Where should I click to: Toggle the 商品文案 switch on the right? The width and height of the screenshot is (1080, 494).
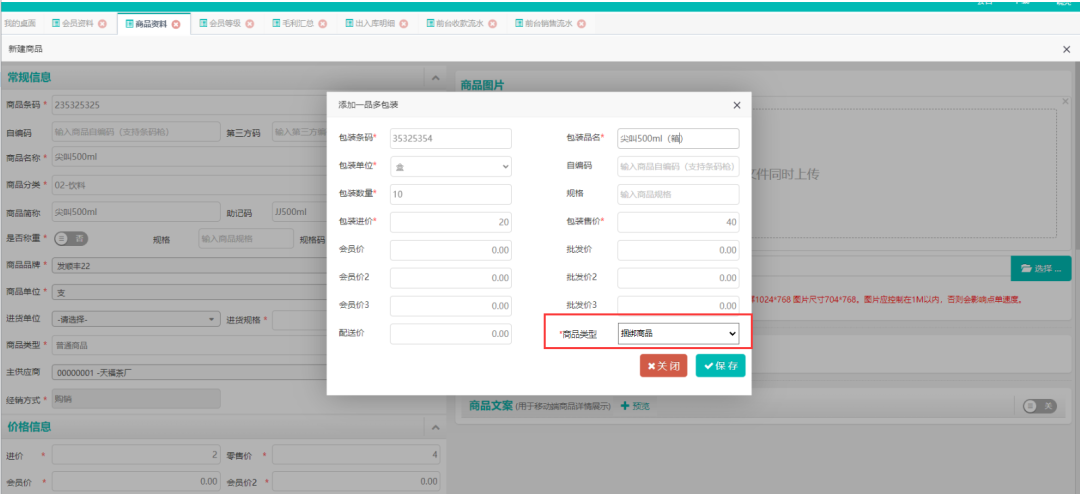[x=1039, y=406]
